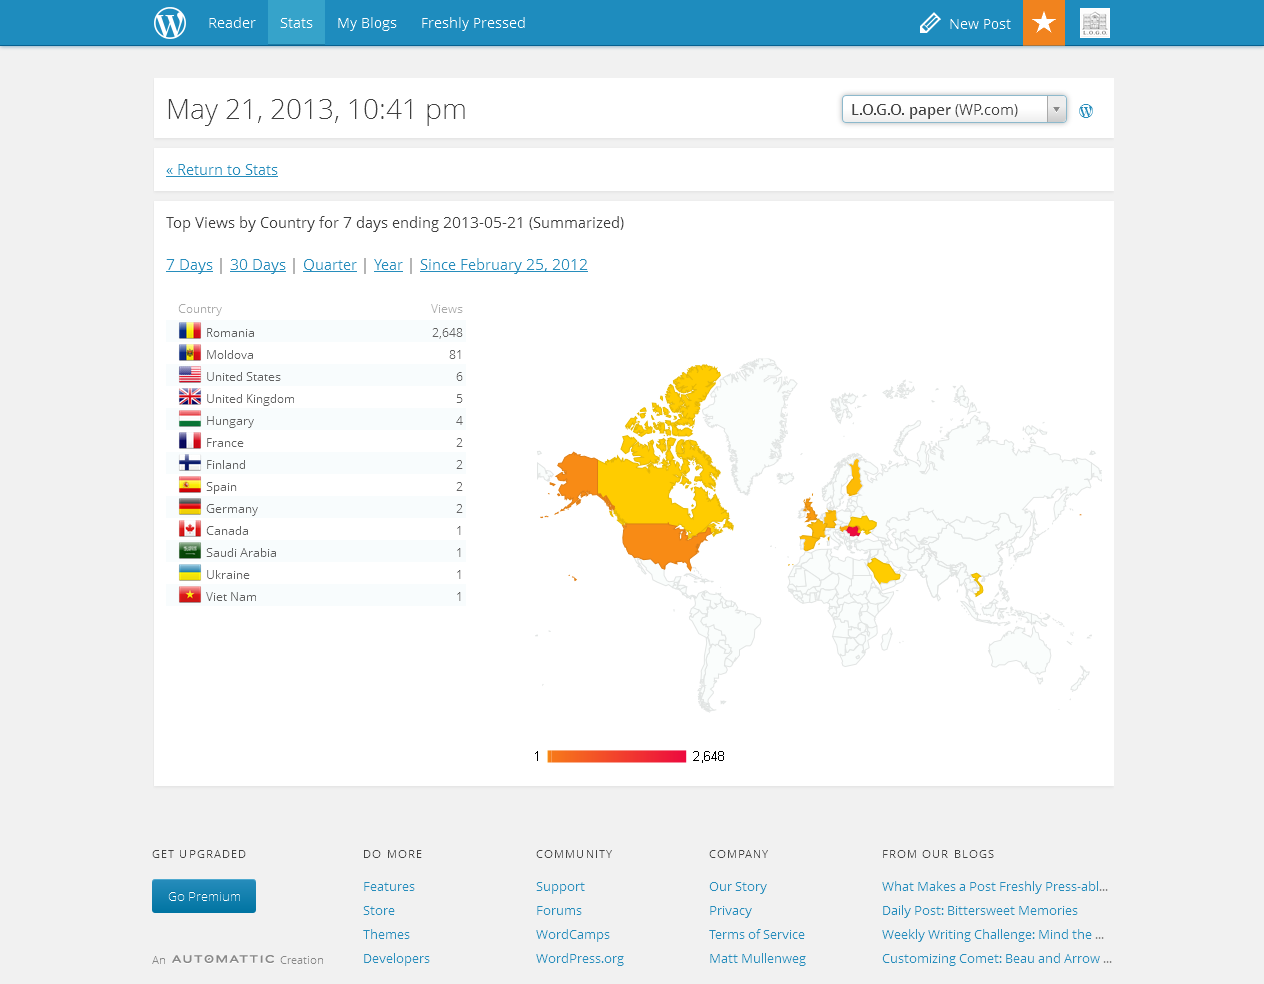
Task: Open the Reader tab
Action: coord(231,23)
